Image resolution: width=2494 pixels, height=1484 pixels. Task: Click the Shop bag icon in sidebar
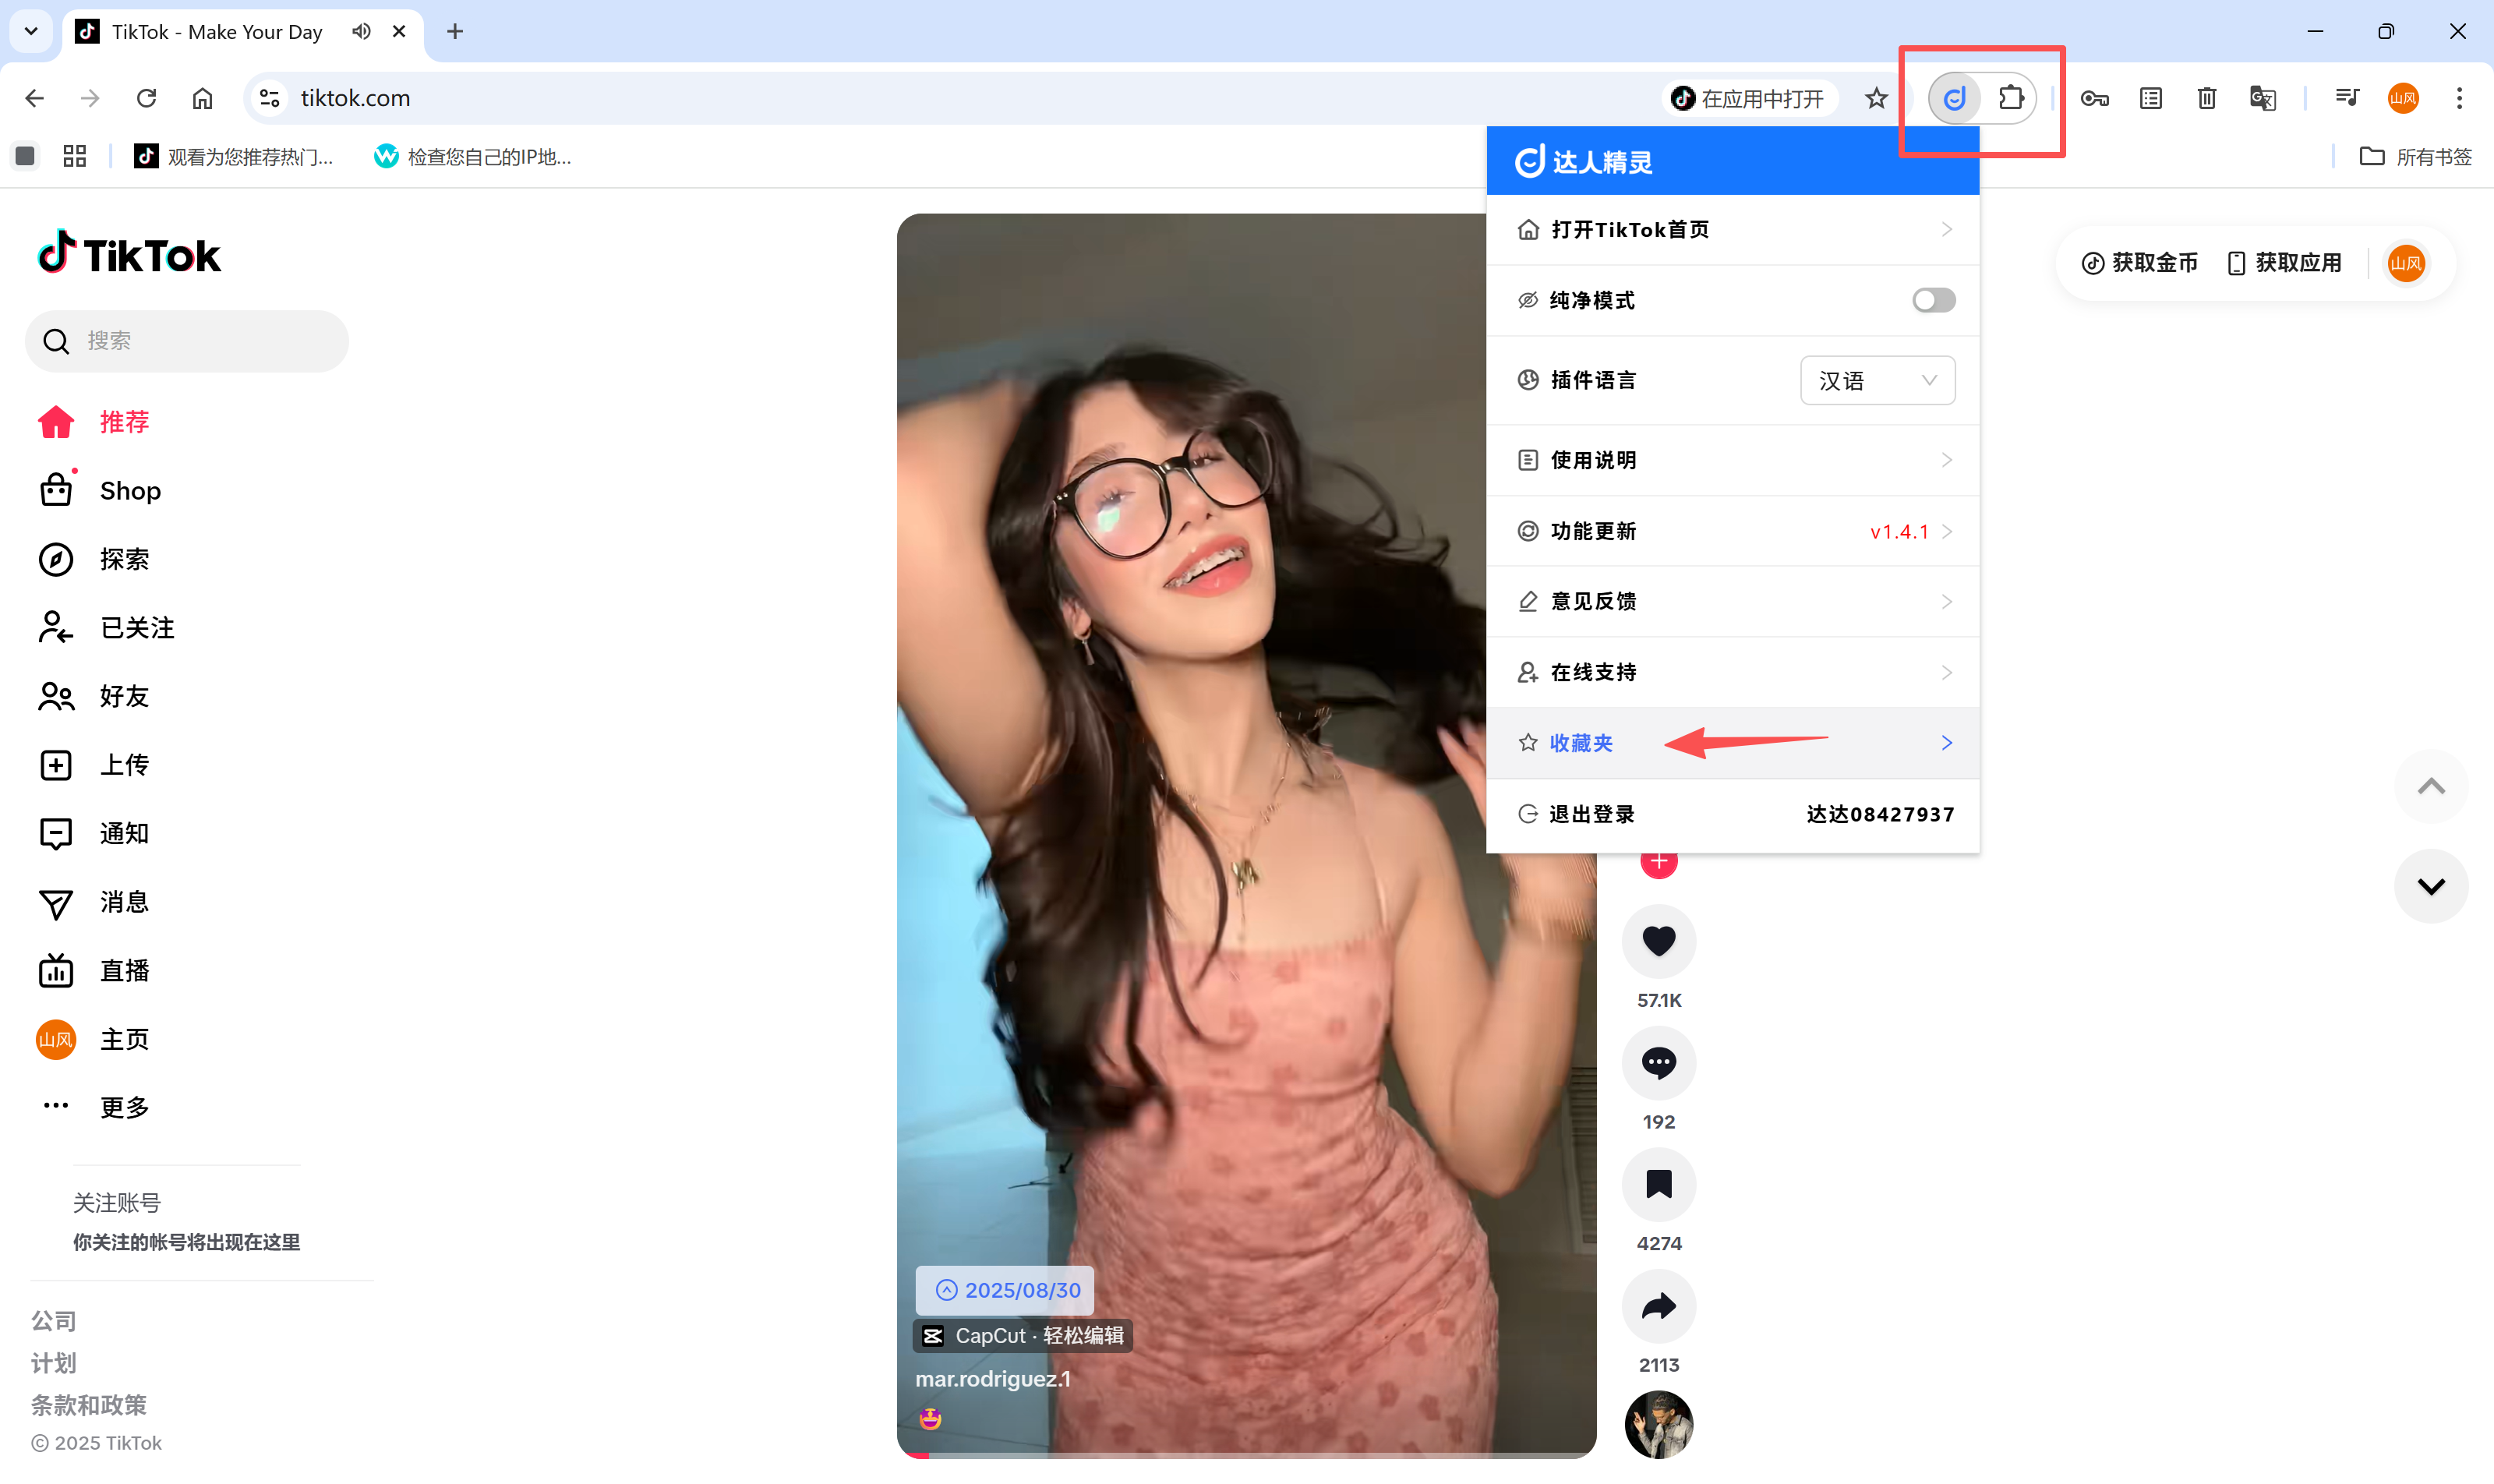click(x=56, y=490)
